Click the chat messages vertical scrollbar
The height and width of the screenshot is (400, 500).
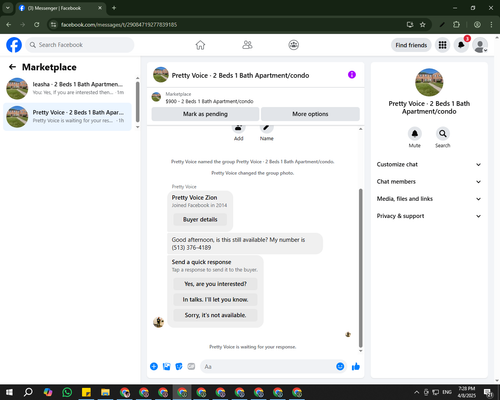coord(360,268)
